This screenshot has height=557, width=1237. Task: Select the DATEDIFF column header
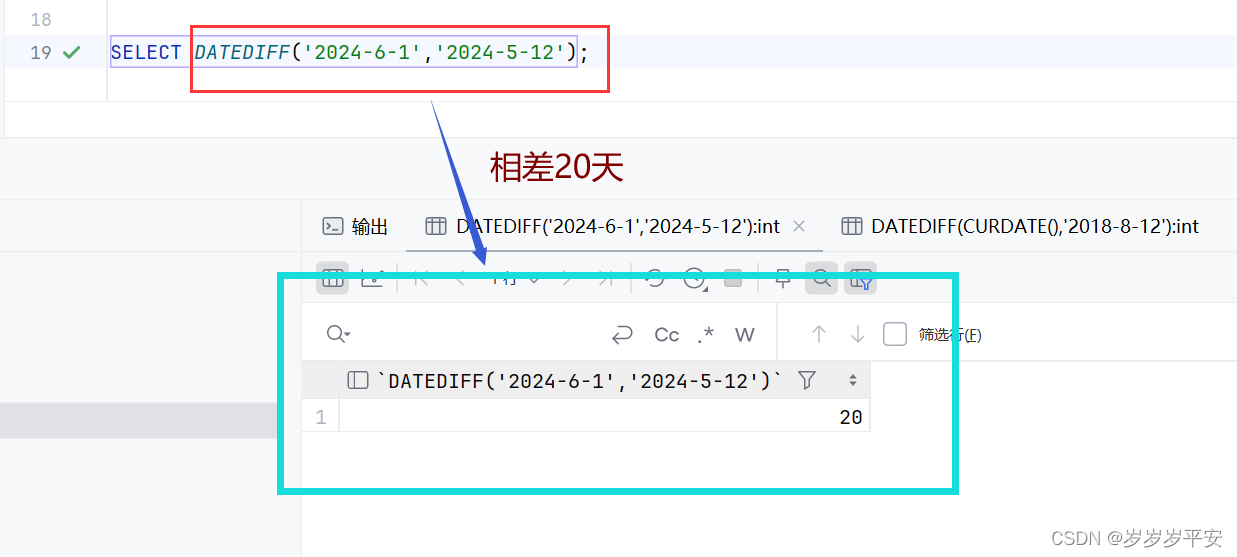pyautogui.click(x=605, y=380)
